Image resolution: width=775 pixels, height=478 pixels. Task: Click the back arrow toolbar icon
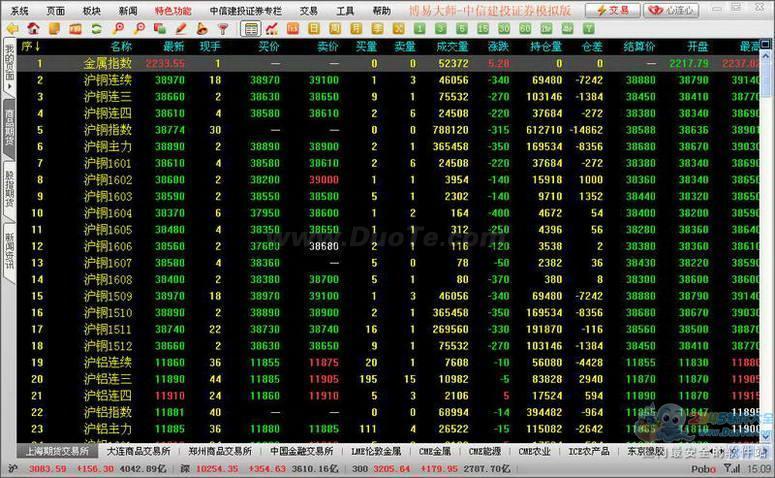click(11, 28)
